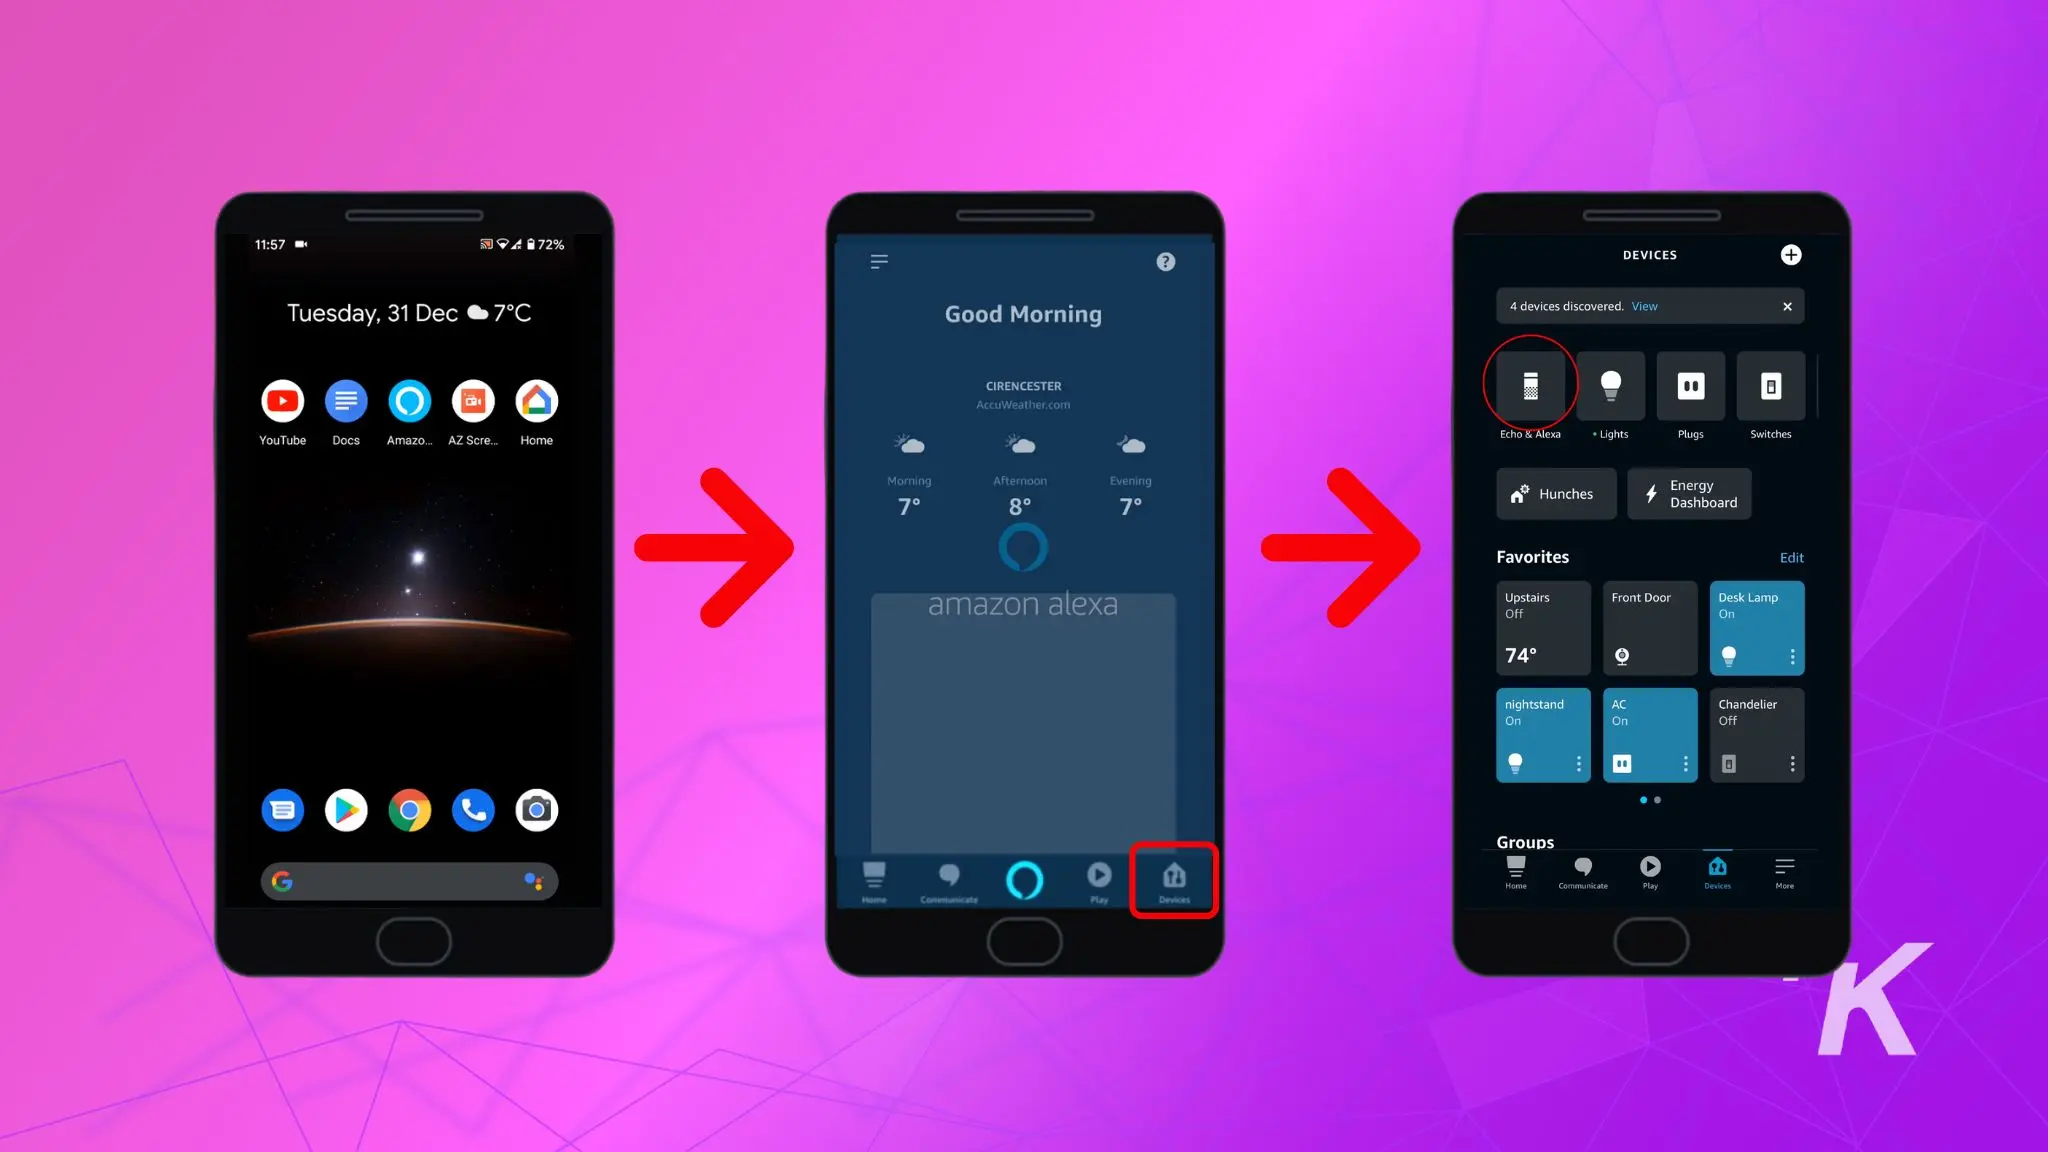Select Echo & Alexa device category icon
The height and width of the screenshot is (1152, 2048).
tap(1530, 385)
